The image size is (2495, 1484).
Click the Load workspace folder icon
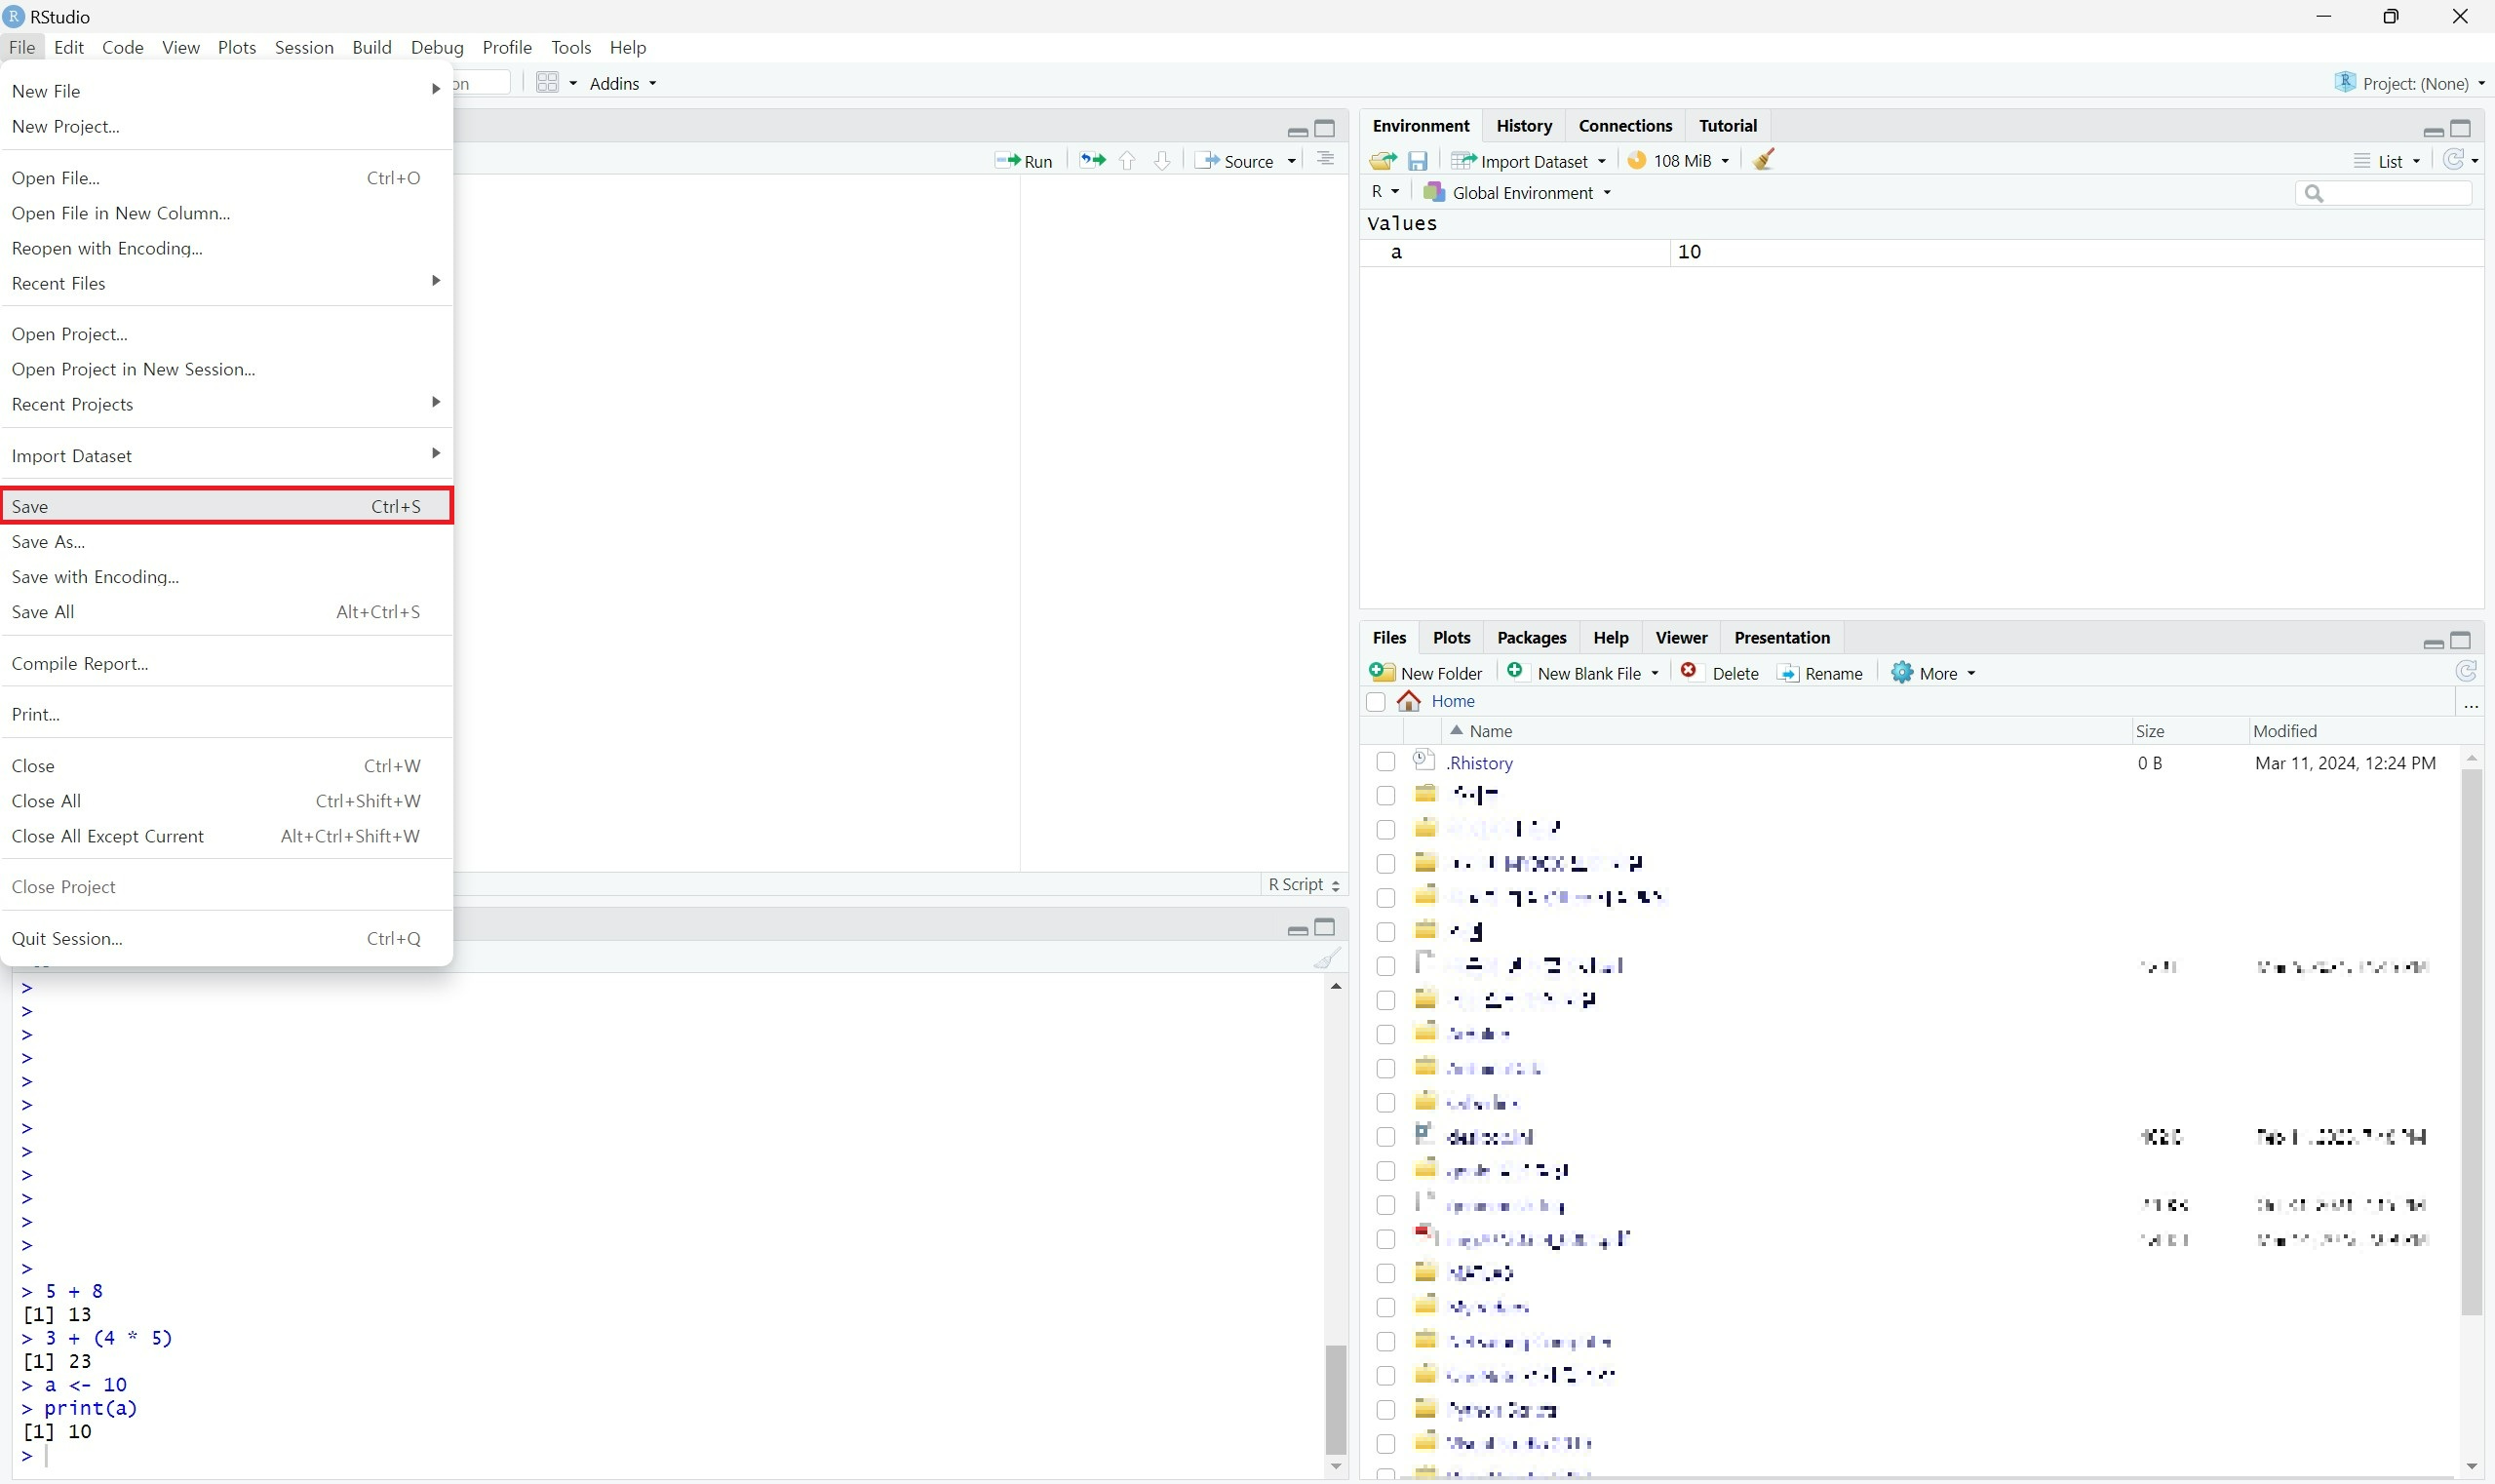(1382, 161)
